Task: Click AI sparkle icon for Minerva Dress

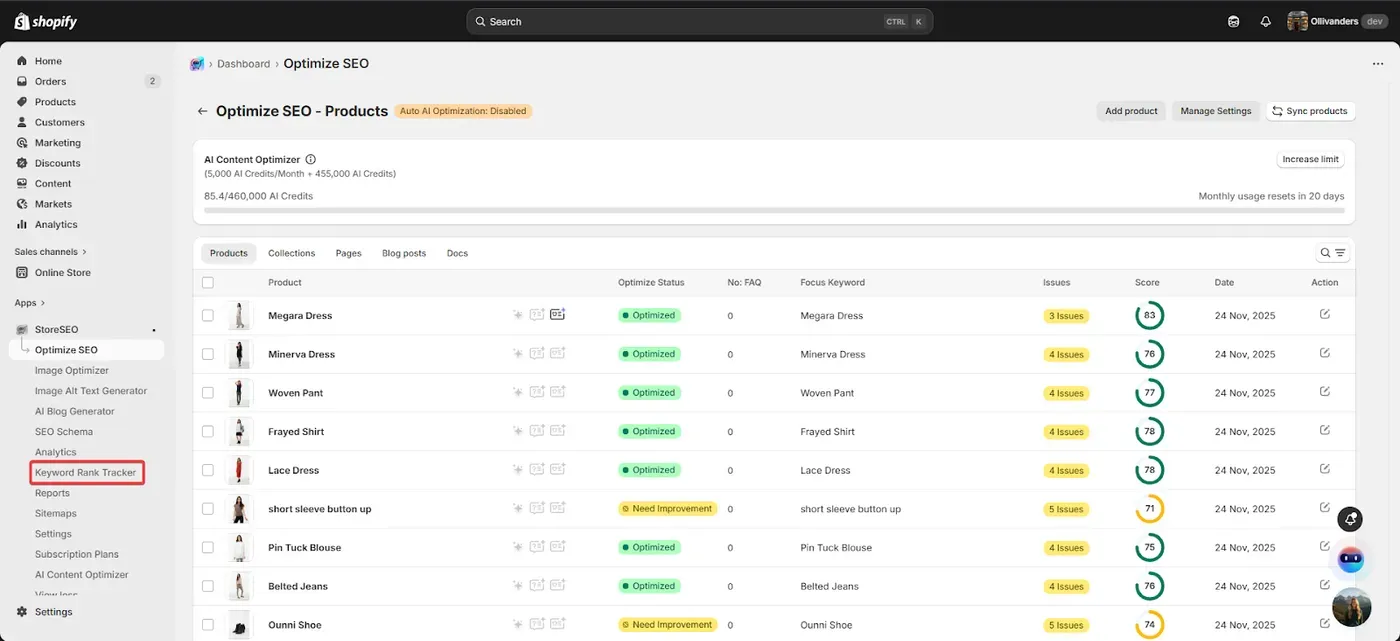Action: click(x=517, y=353)
